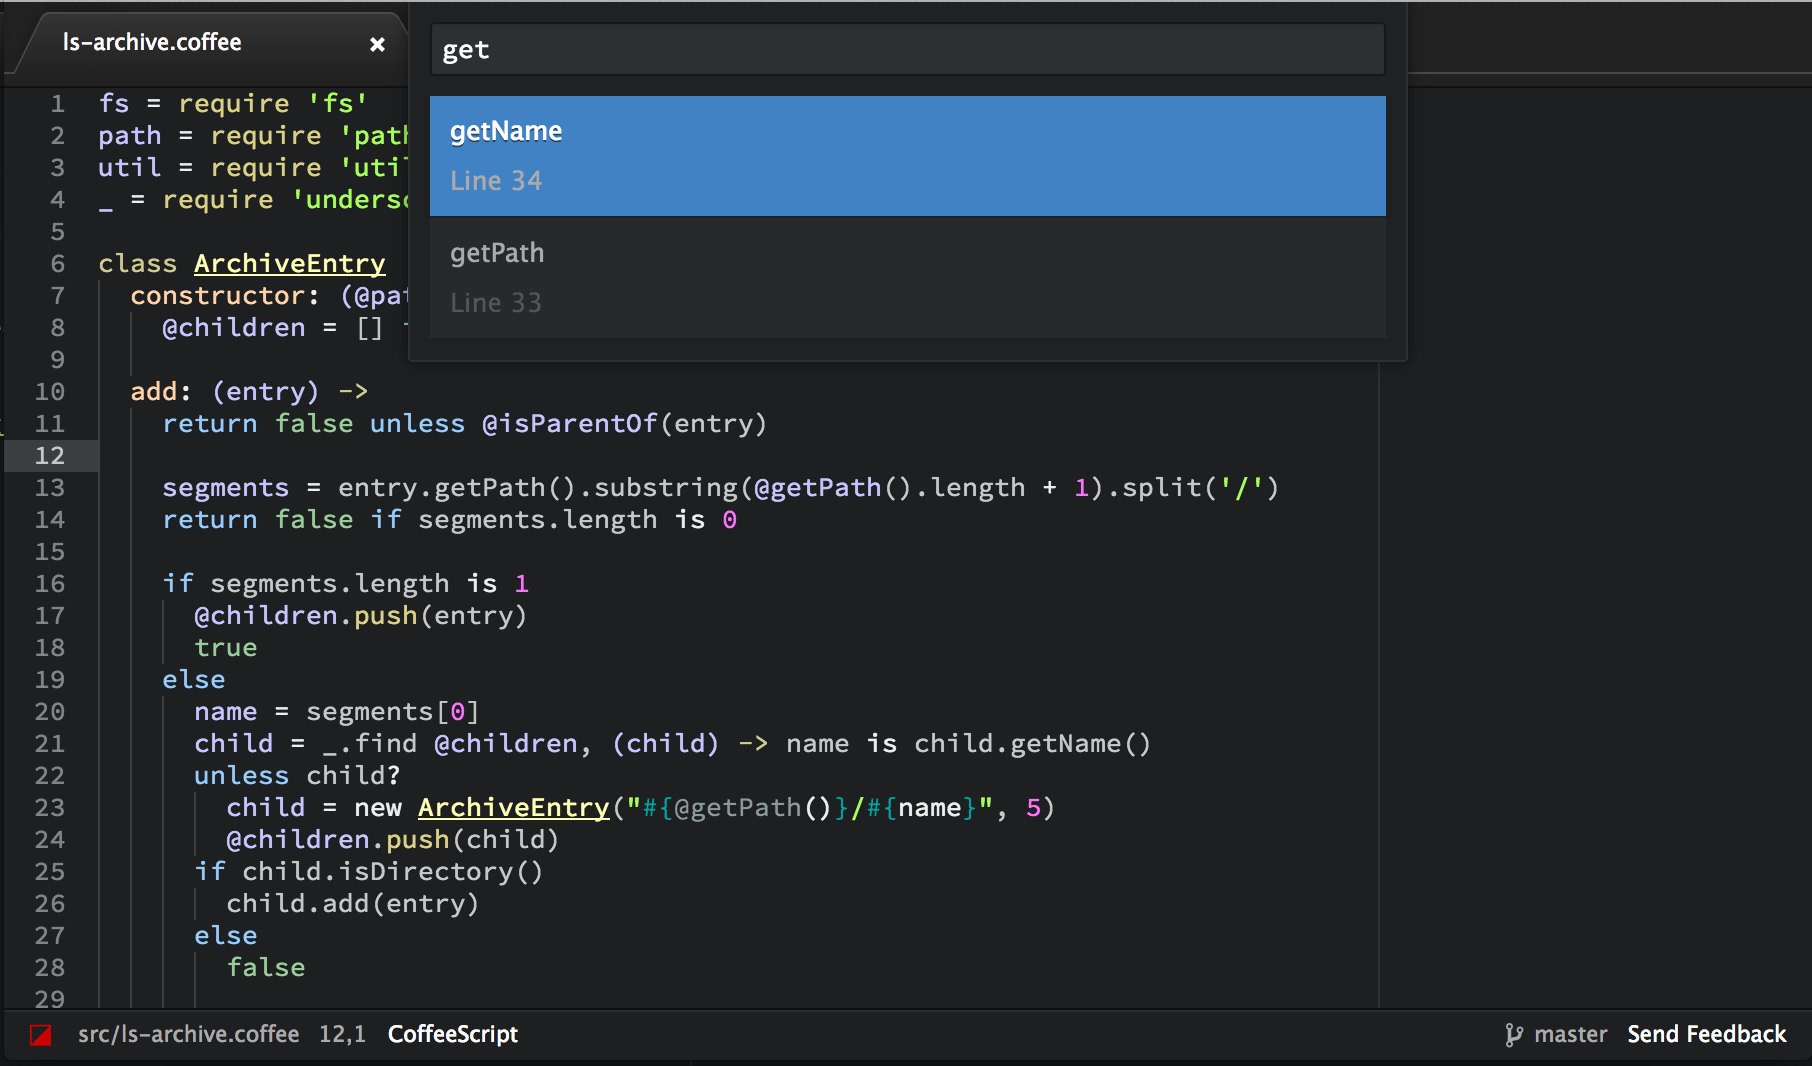
Task: Close the ls-archive.coffee tab
Action: (377, 44)
